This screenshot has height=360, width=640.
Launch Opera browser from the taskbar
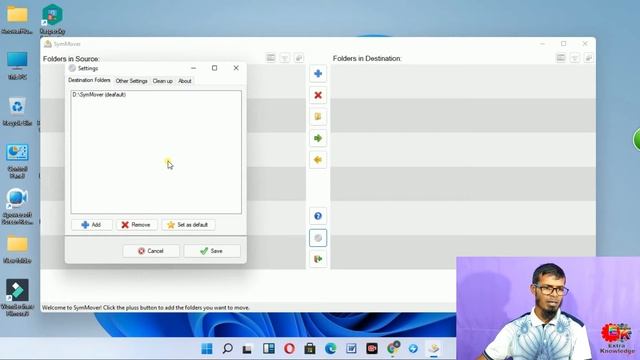[x=289, y=349]
